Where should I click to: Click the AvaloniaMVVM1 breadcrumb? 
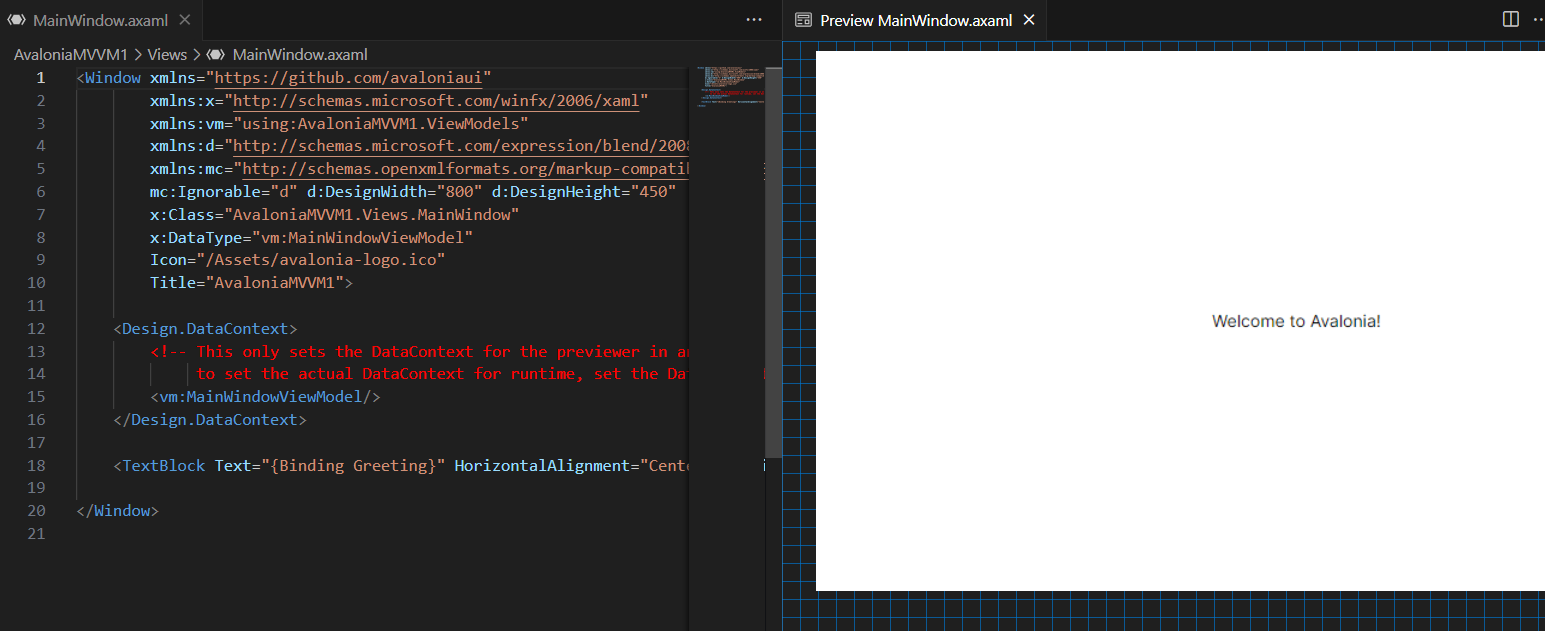71,55
